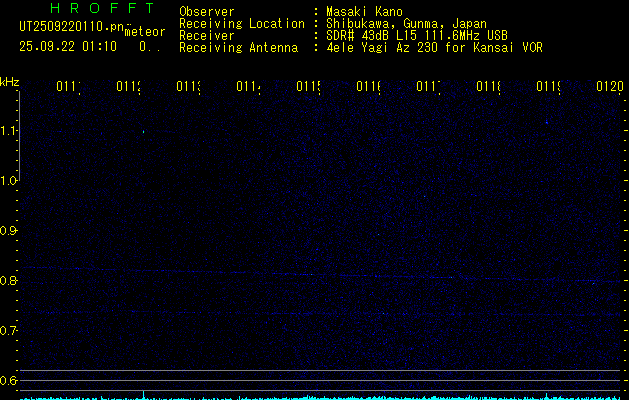The image size is (629, 400).
Task: Click the 0111 time marker
Action: 67,87
